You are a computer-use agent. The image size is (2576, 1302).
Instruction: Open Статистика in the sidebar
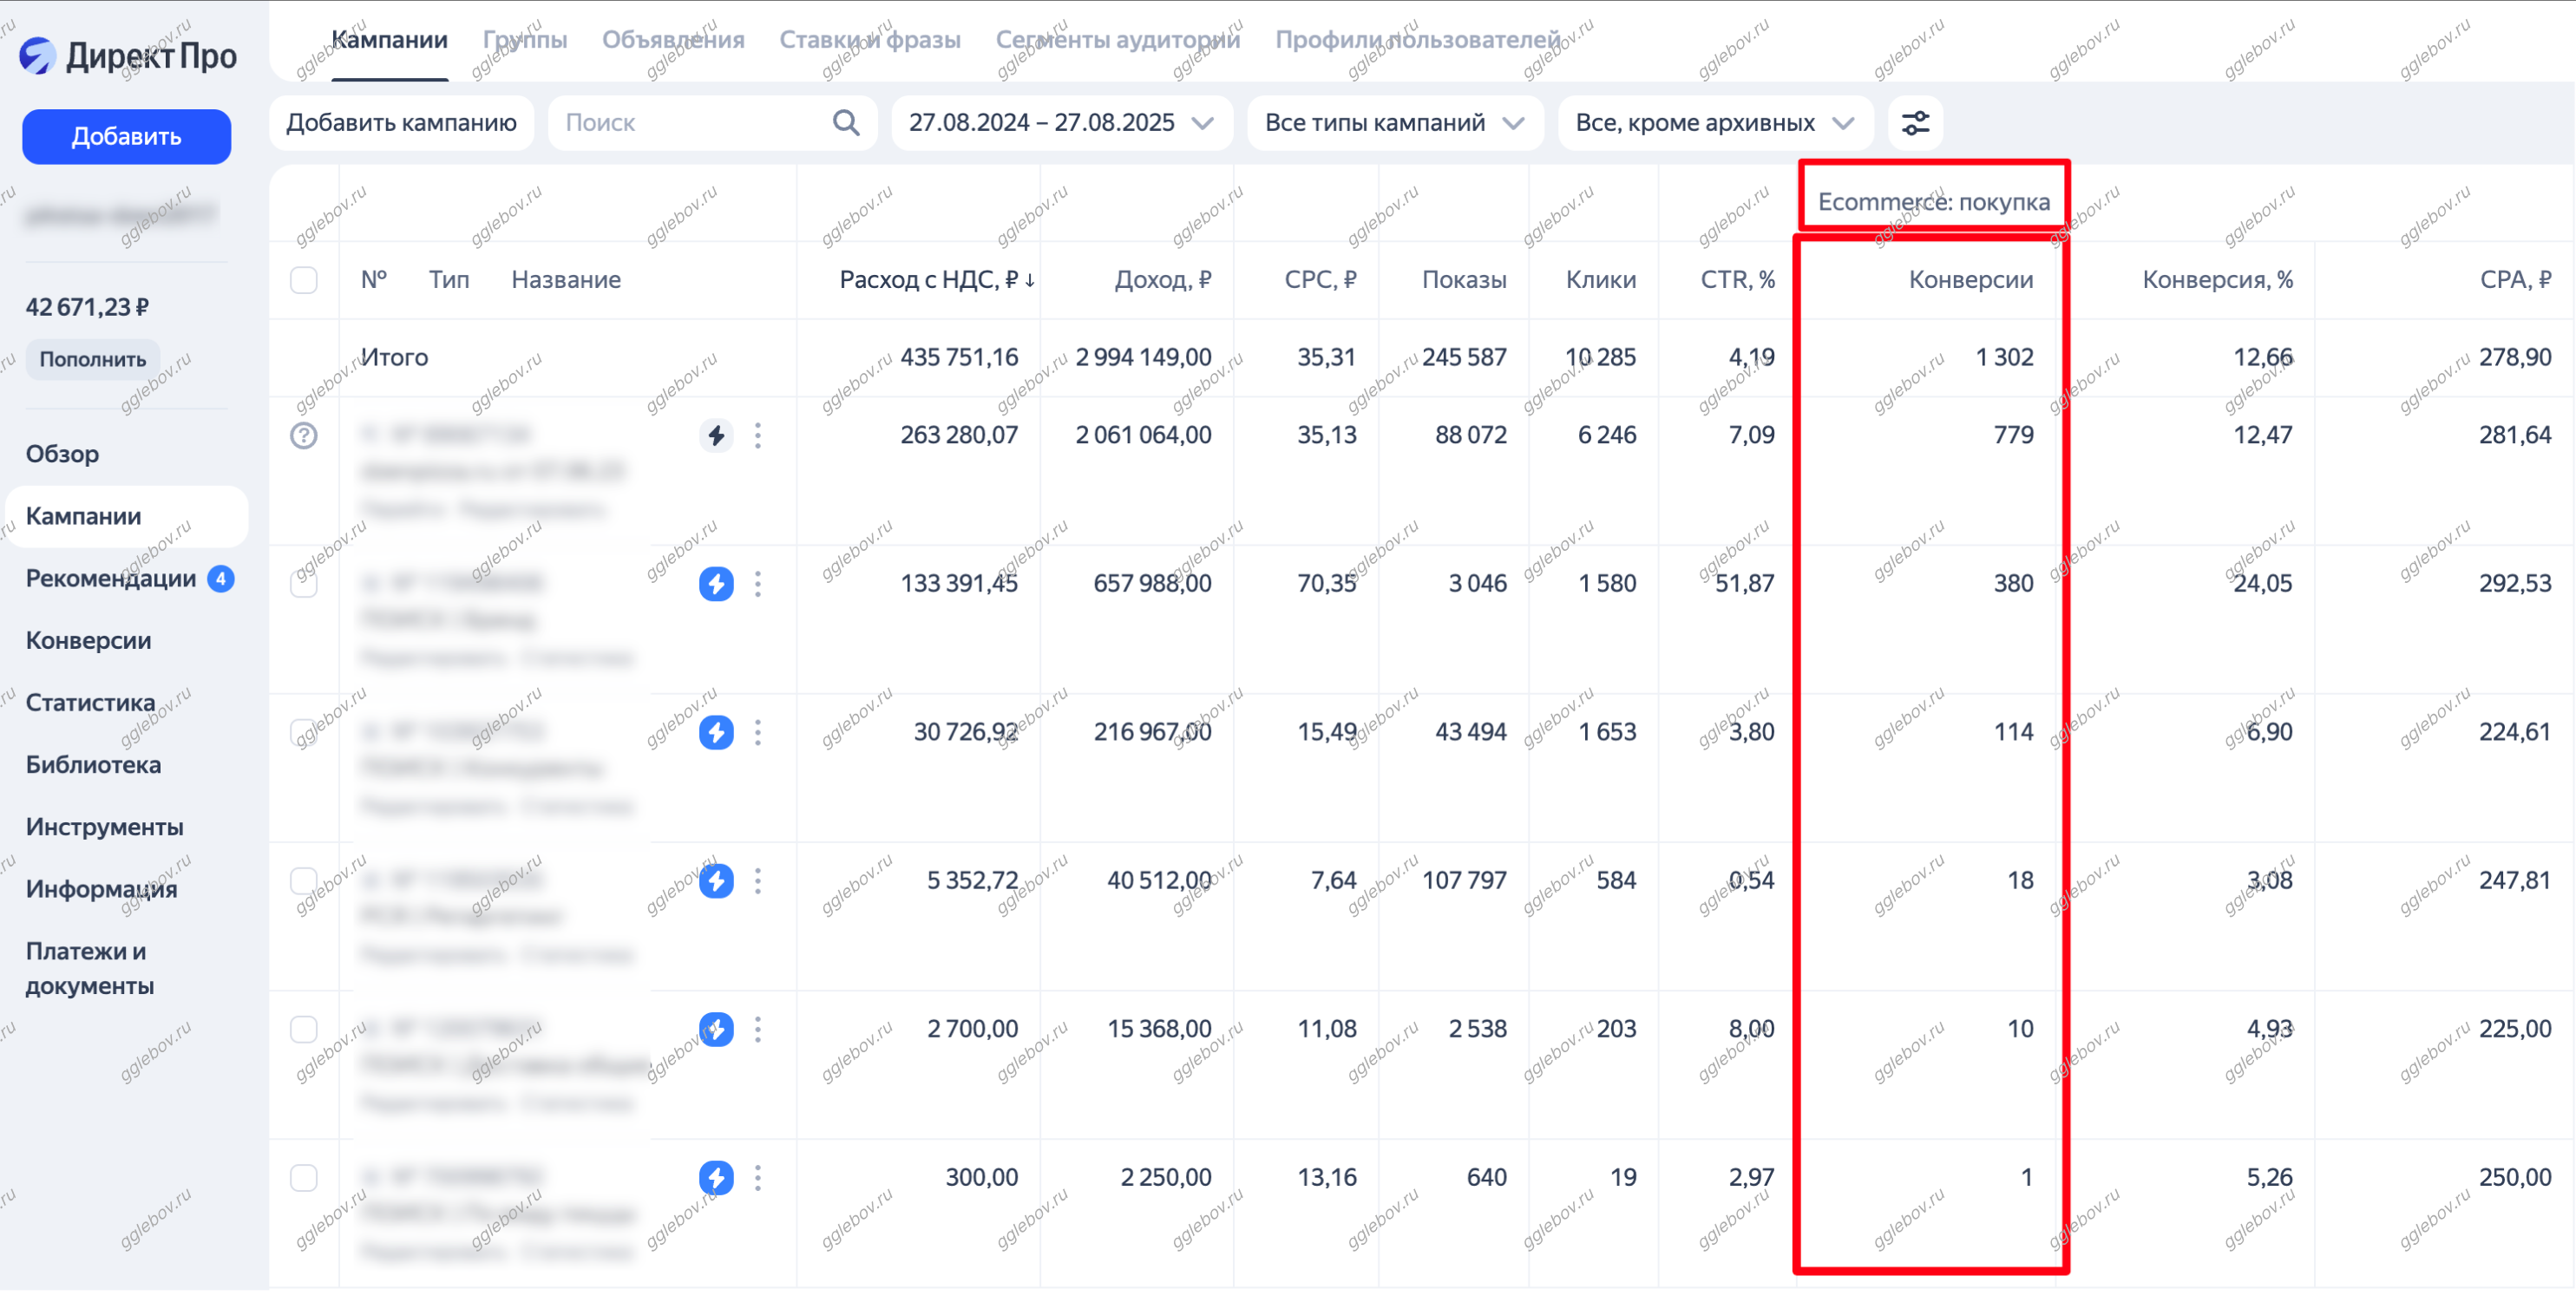pyautogui.click(x=91, y=703)
